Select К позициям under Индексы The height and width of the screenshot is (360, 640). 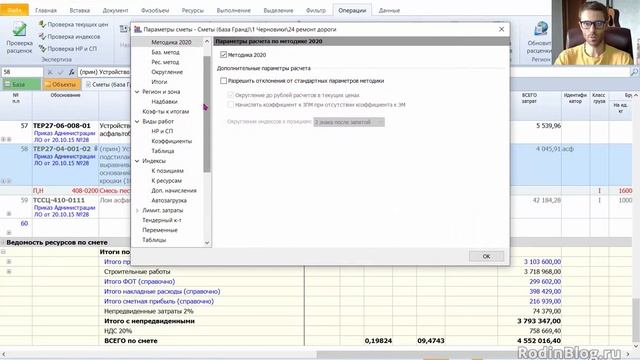pos(167,171)
